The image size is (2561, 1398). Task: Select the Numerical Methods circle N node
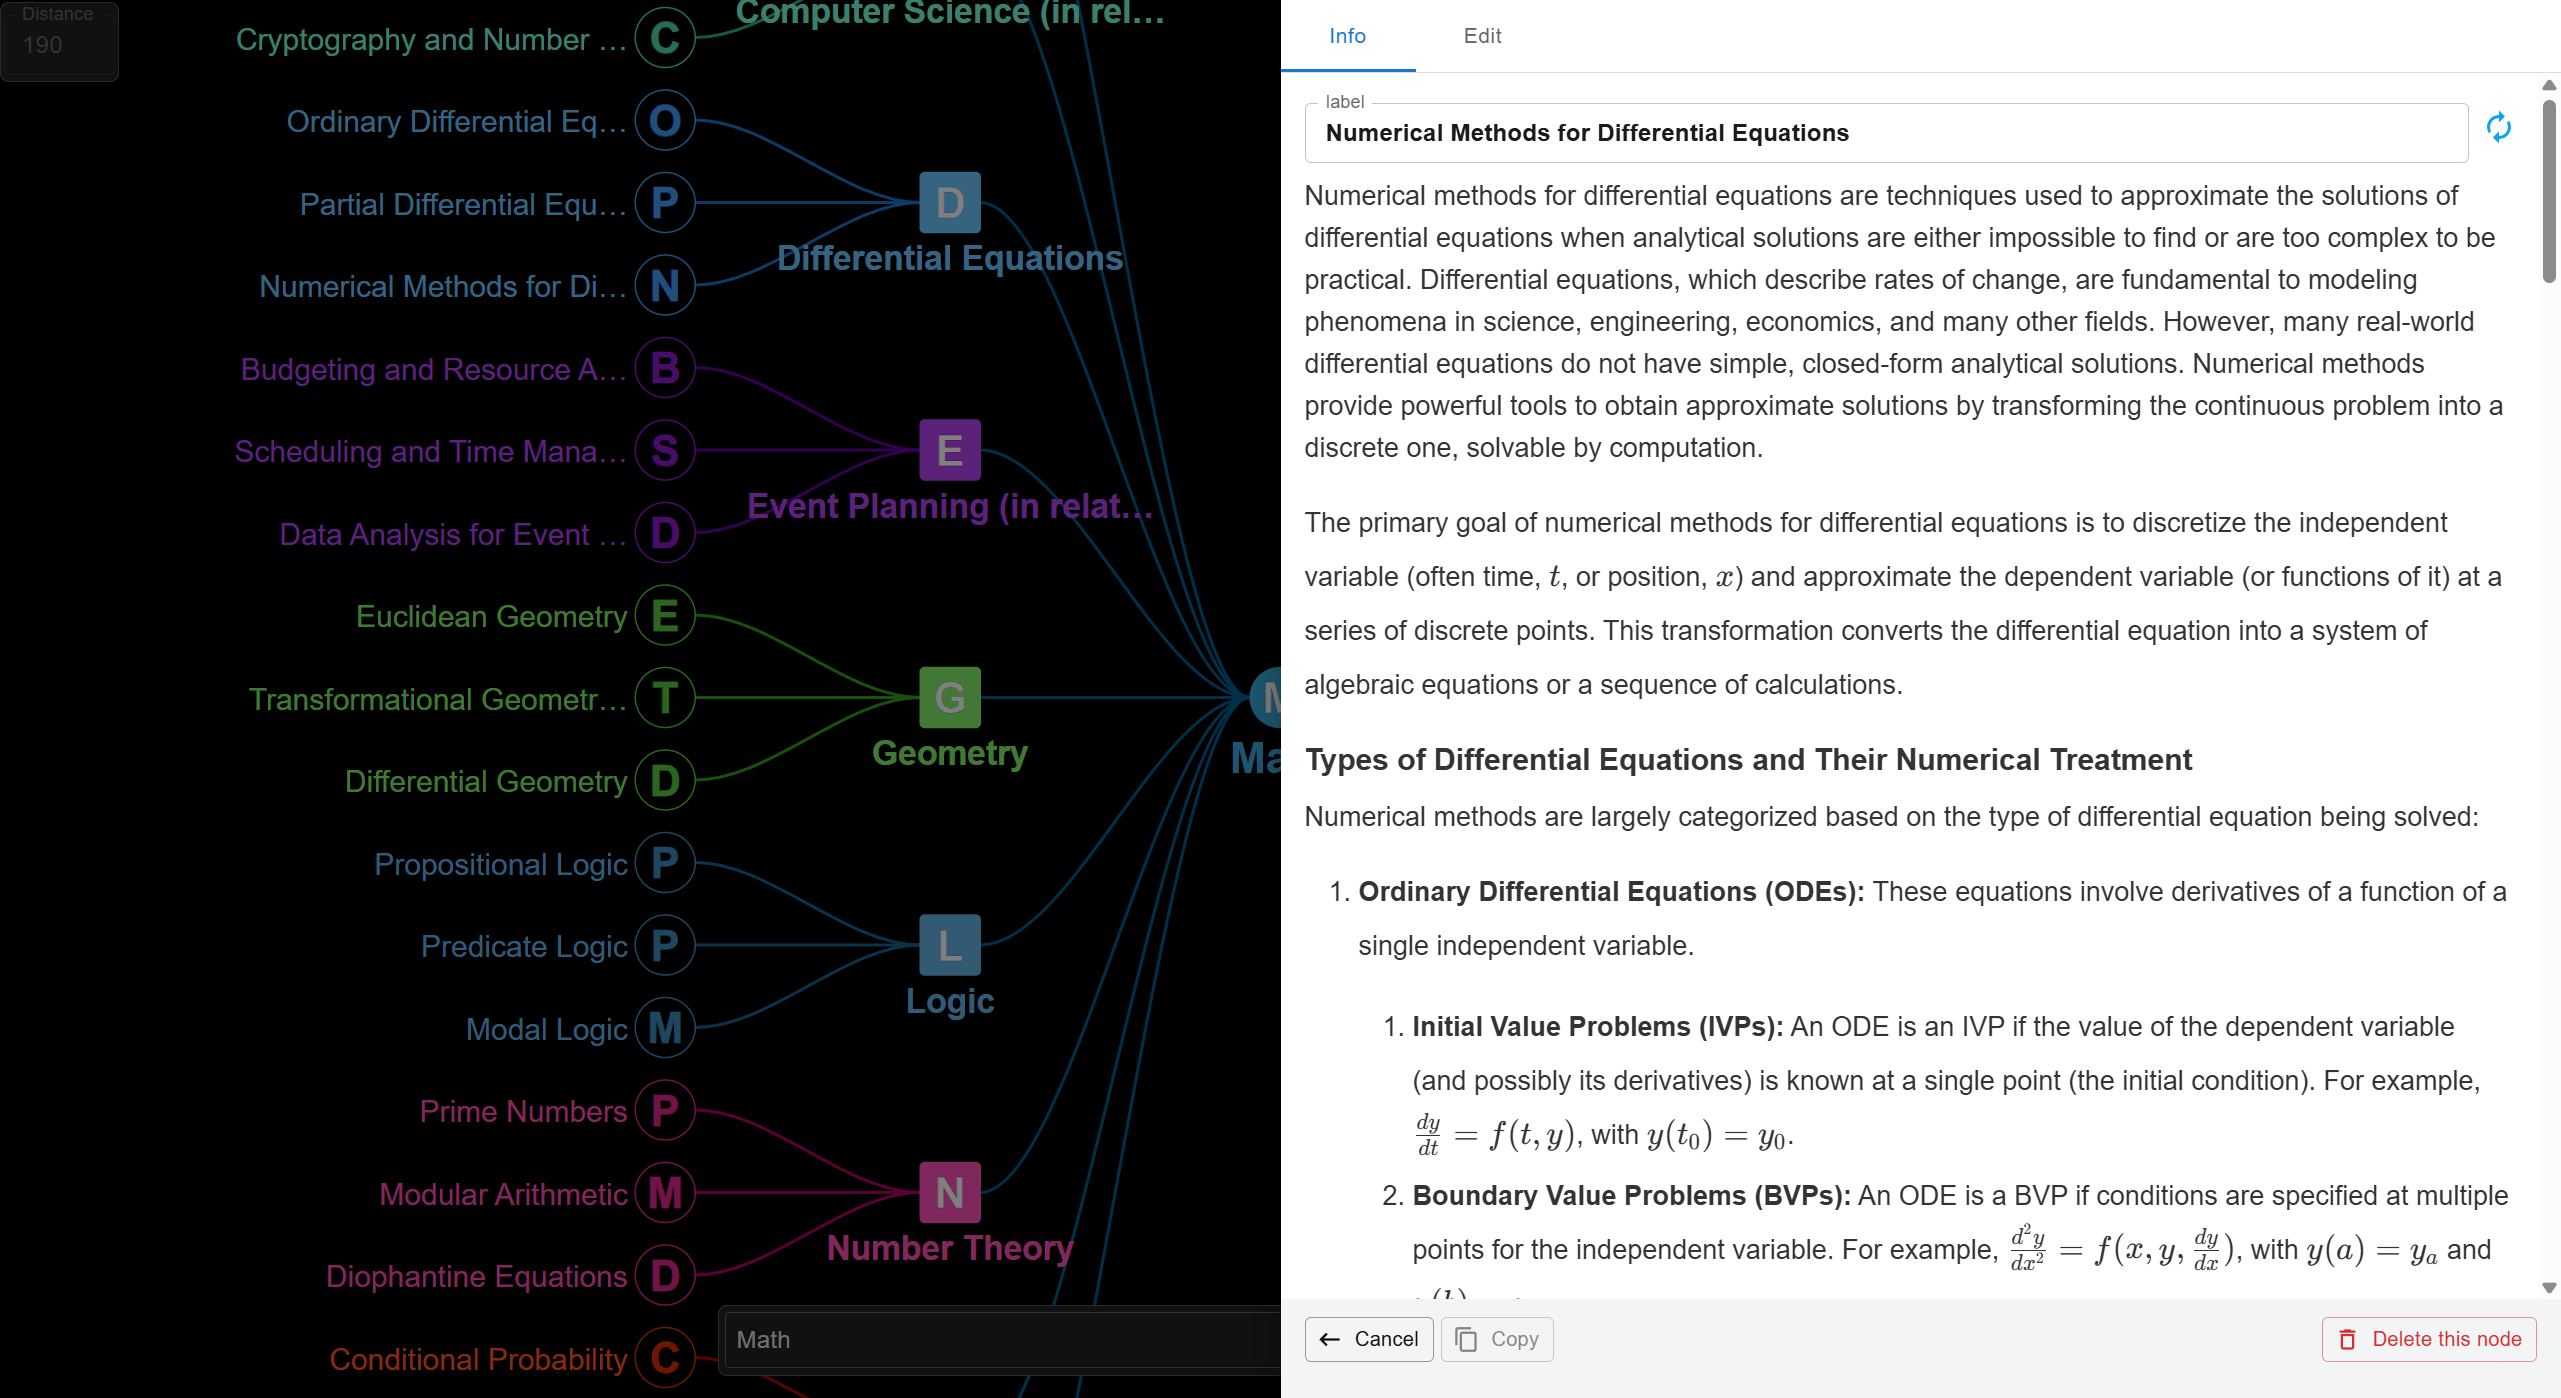click(665, 286)
